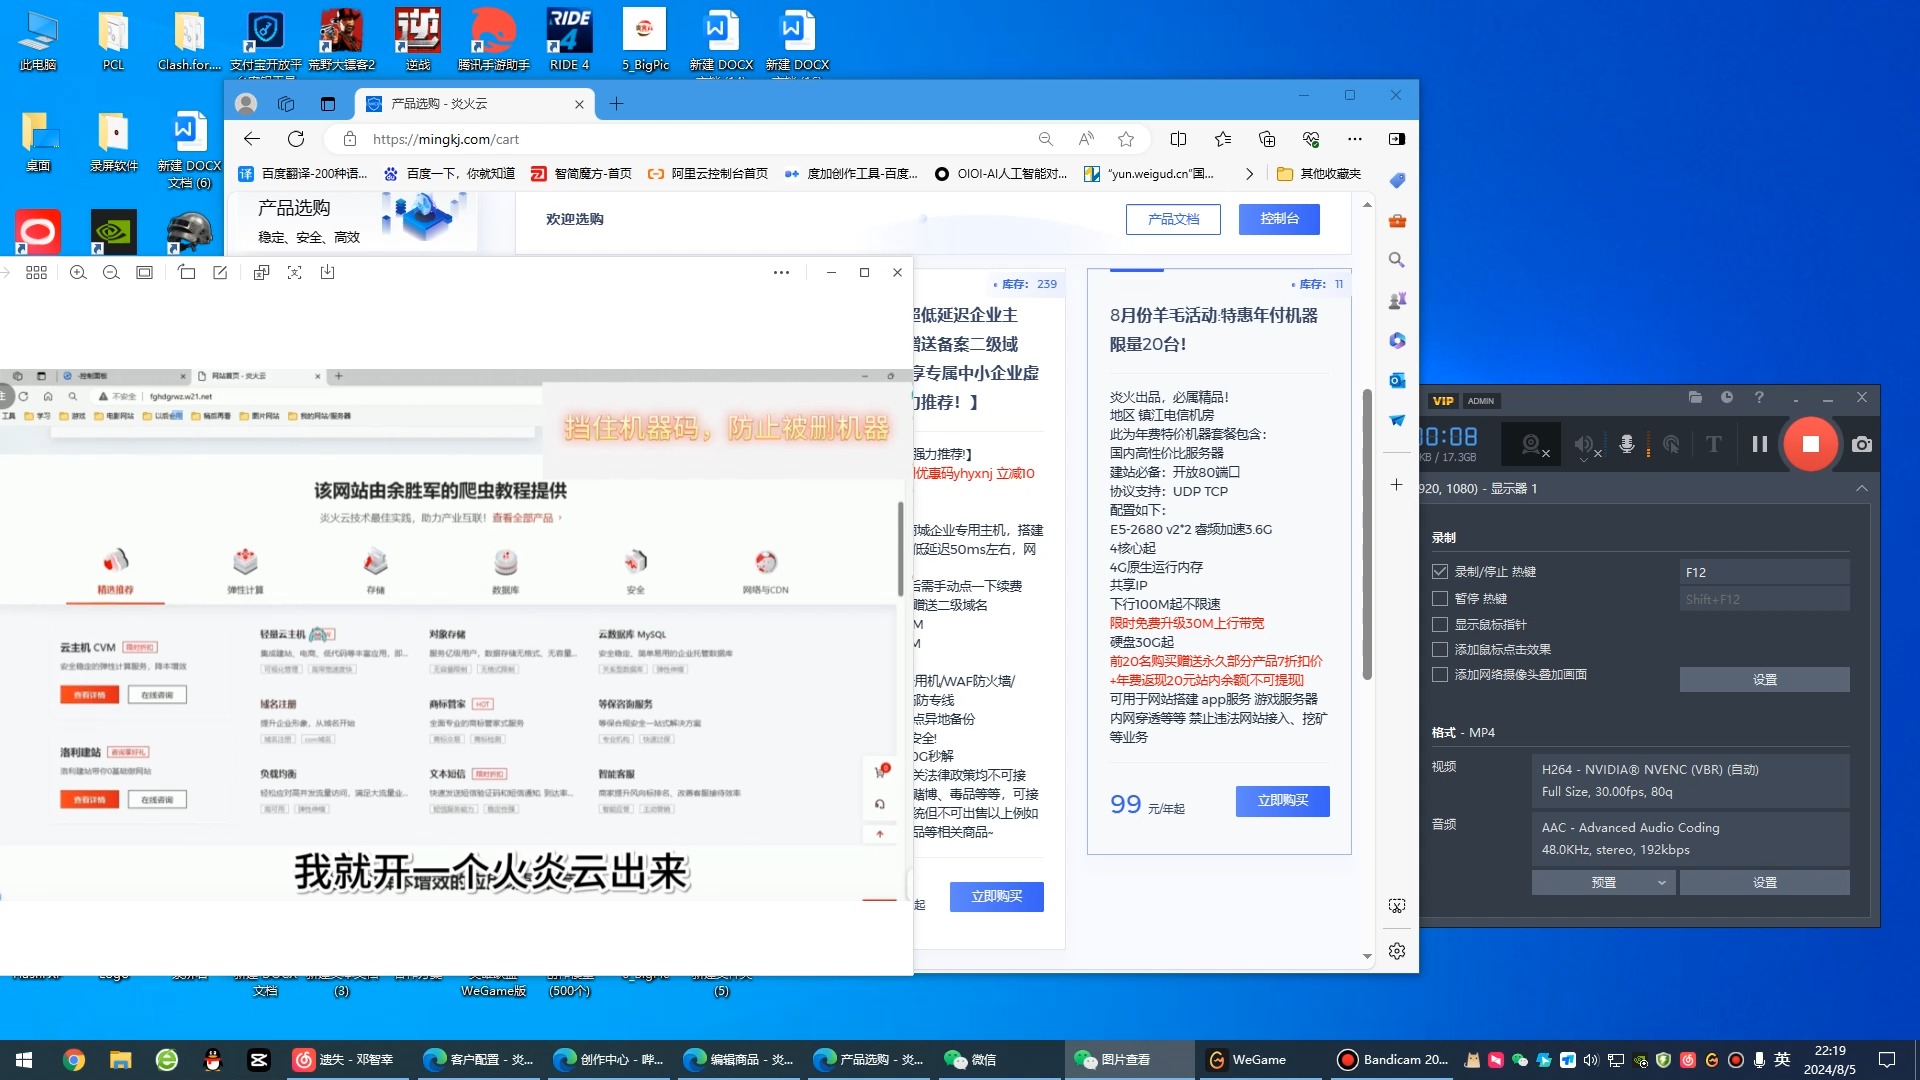Open Edge settings and more ellipsis
The width and height of the screenshot is (1920, 1080).
point(1354,140)
